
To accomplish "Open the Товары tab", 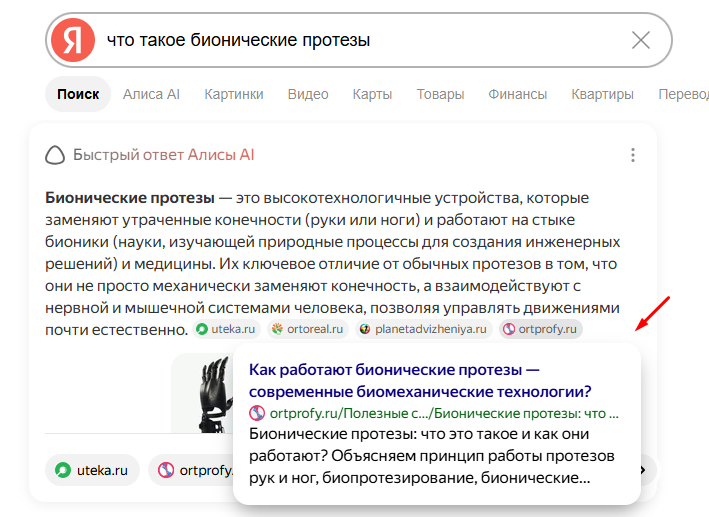I will click(440, 94).
